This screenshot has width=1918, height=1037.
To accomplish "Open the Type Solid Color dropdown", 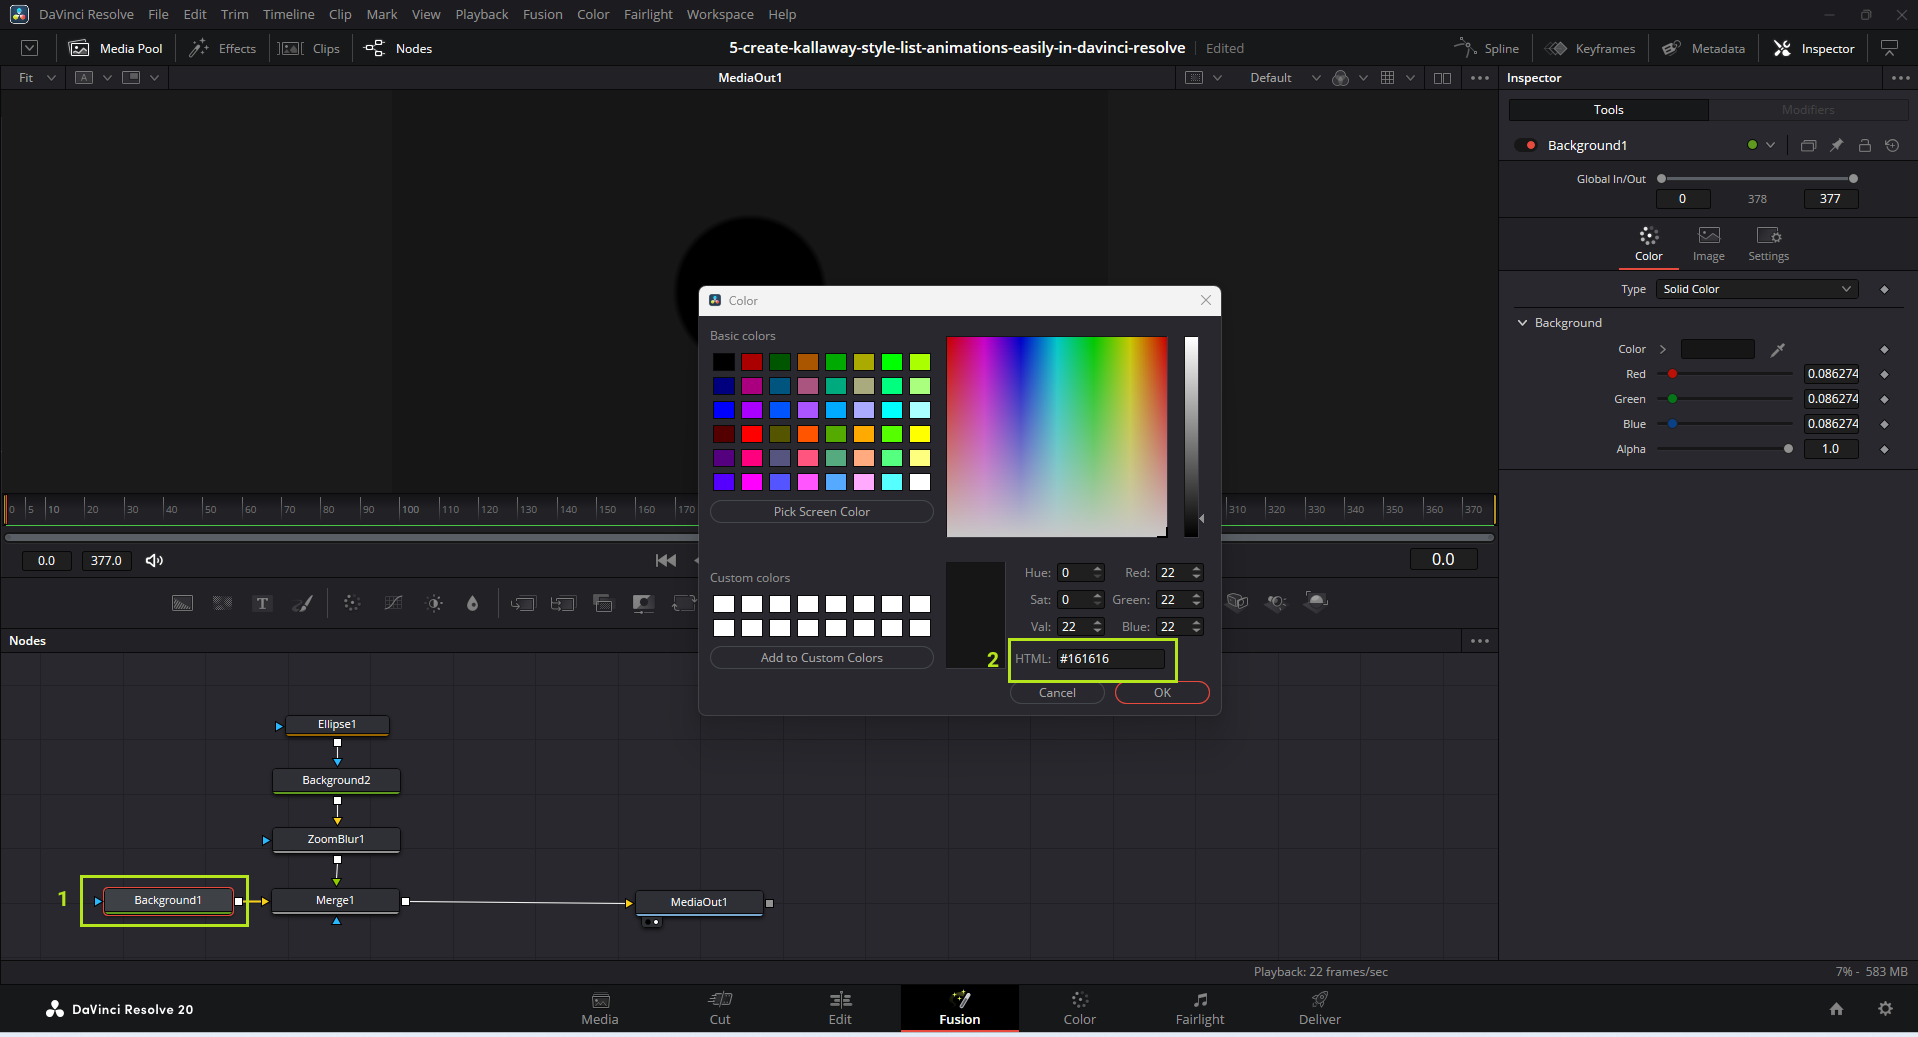I will (x=1756, y=289).
